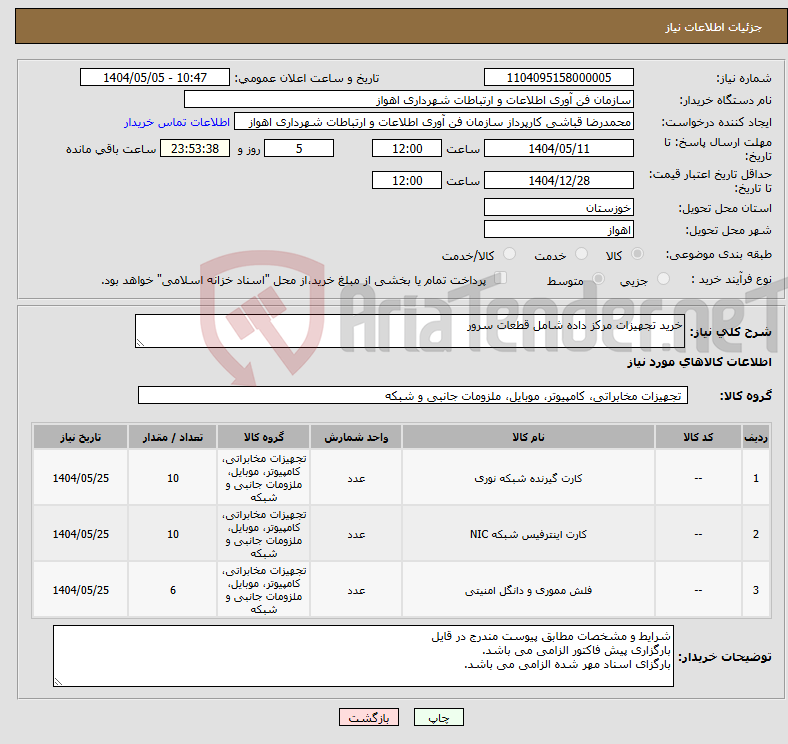Click the general description text area
This screenshot has height=744, width=788.
(x=410, y=331)
